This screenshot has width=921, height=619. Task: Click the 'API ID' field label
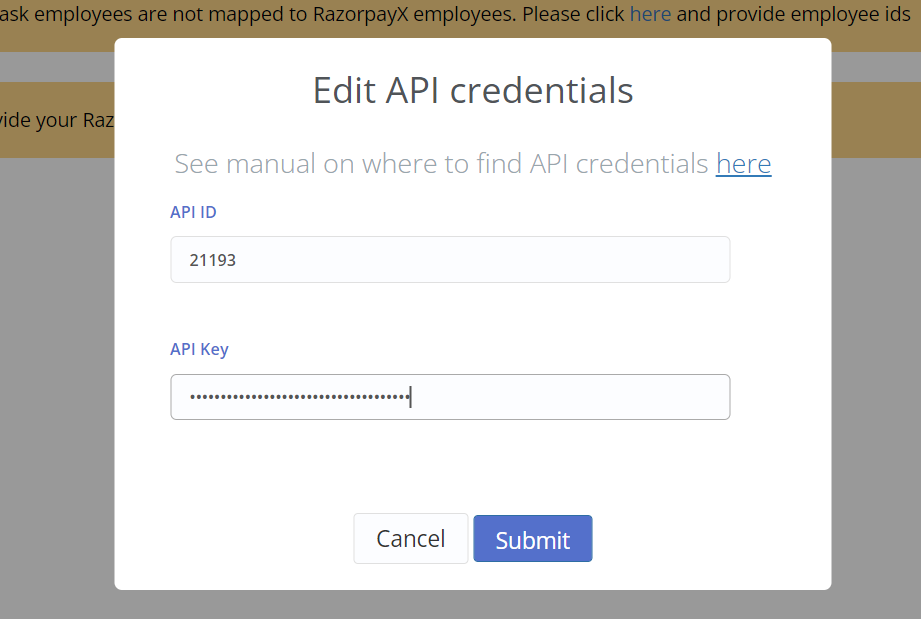193,212
